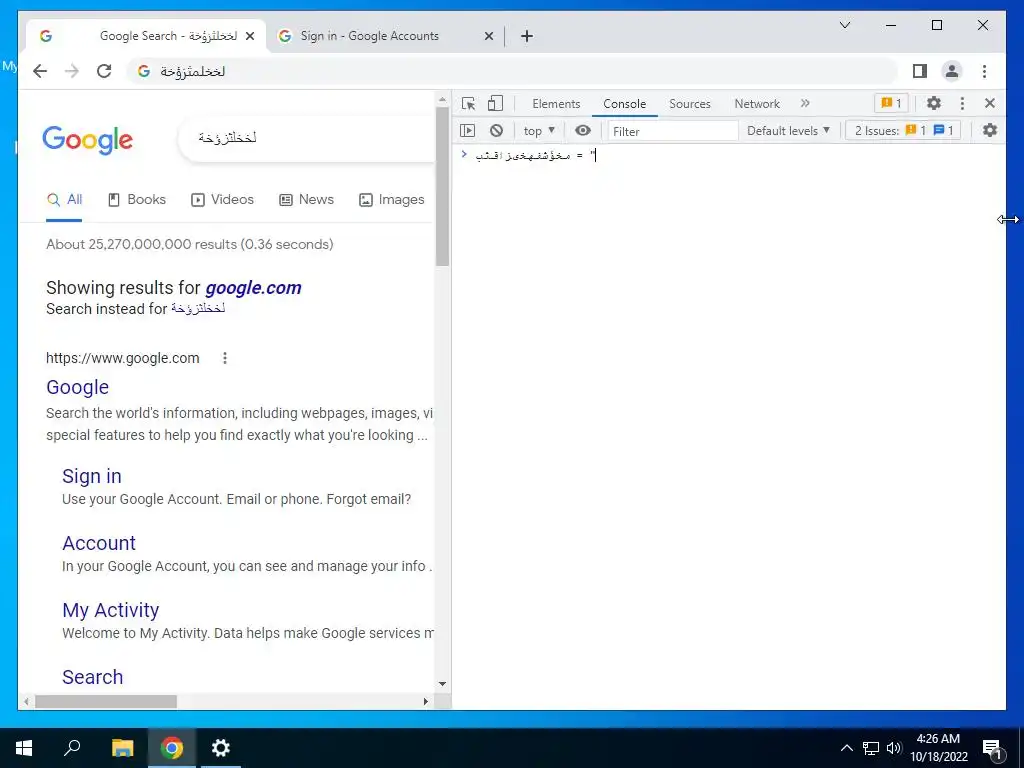Expand the hidden DevTools tabs chevron

point(805,103)
